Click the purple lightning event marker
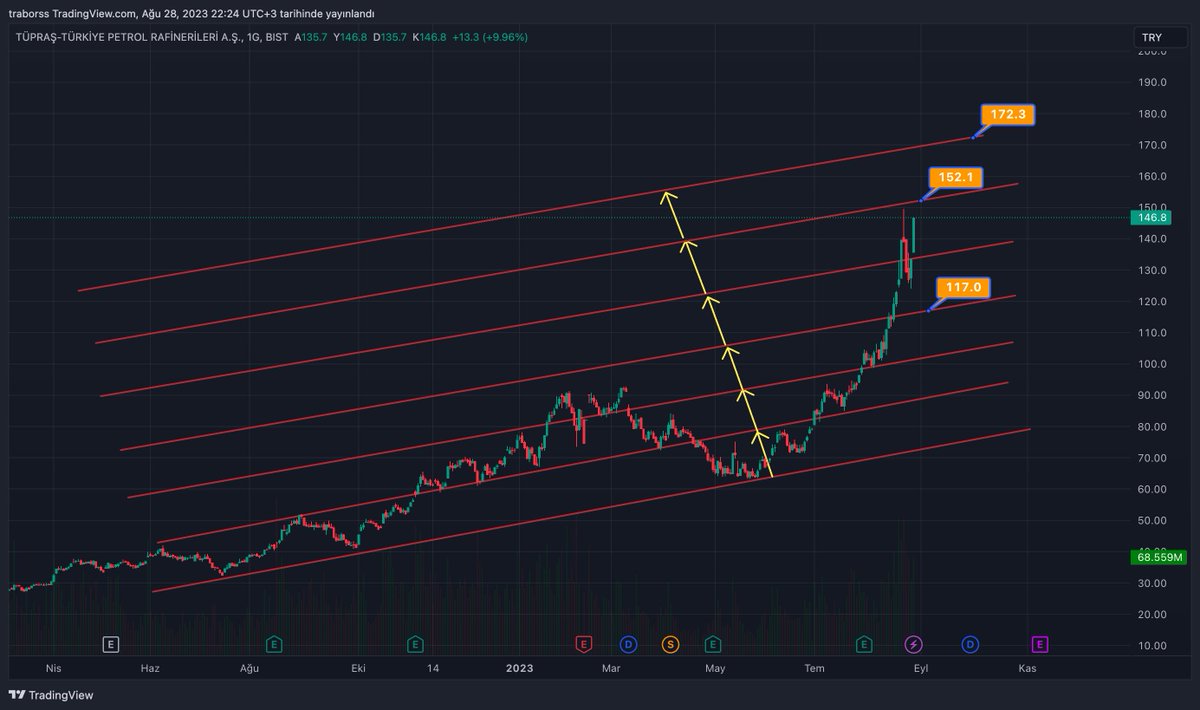Screen dimensions: 1200x710 pos(914,645)
